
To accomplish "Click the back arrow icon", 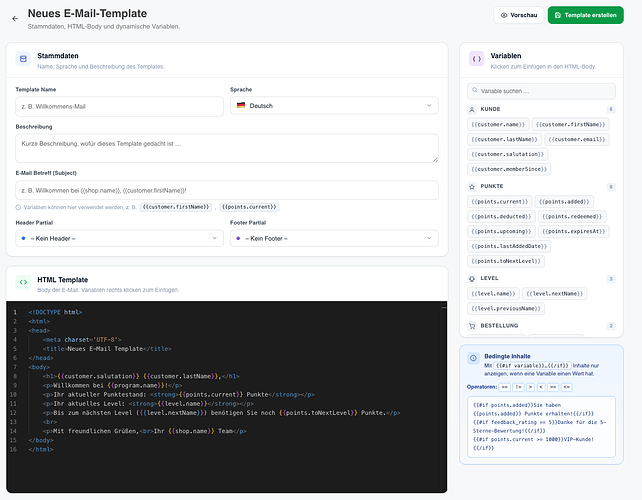I will click(15, 18).
